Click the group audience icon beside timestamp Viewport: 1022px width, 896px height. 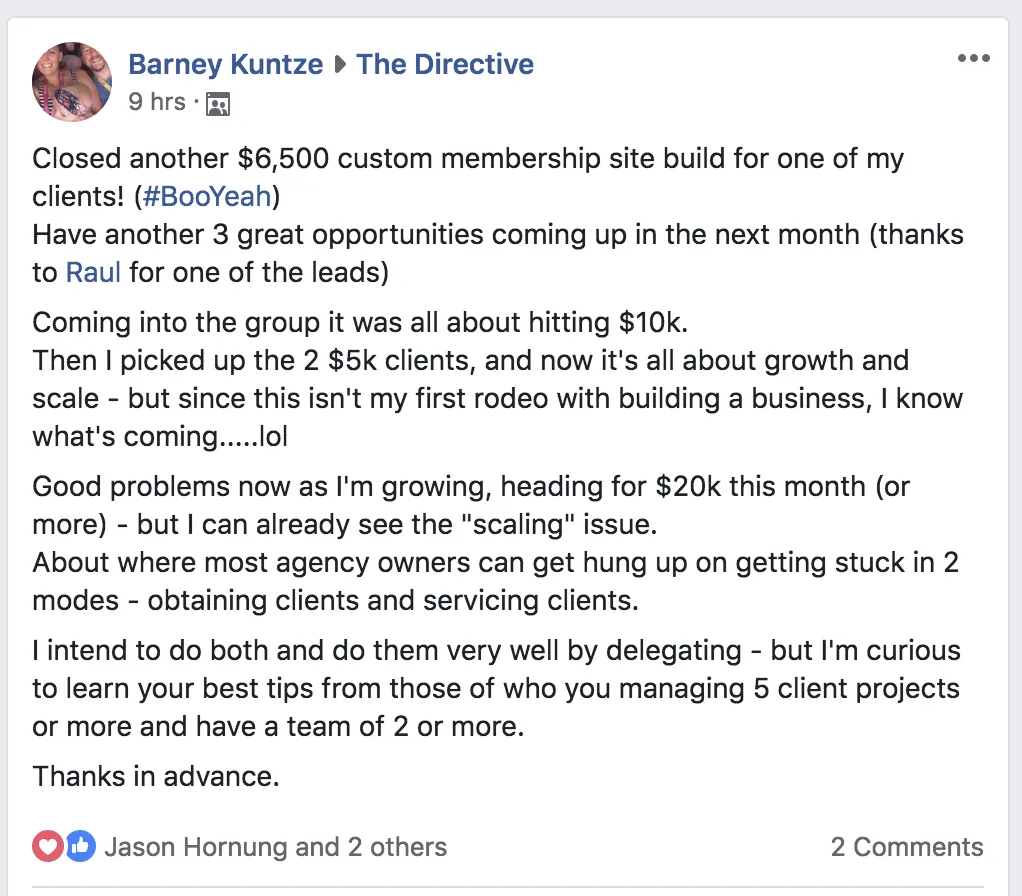(218, 103)
